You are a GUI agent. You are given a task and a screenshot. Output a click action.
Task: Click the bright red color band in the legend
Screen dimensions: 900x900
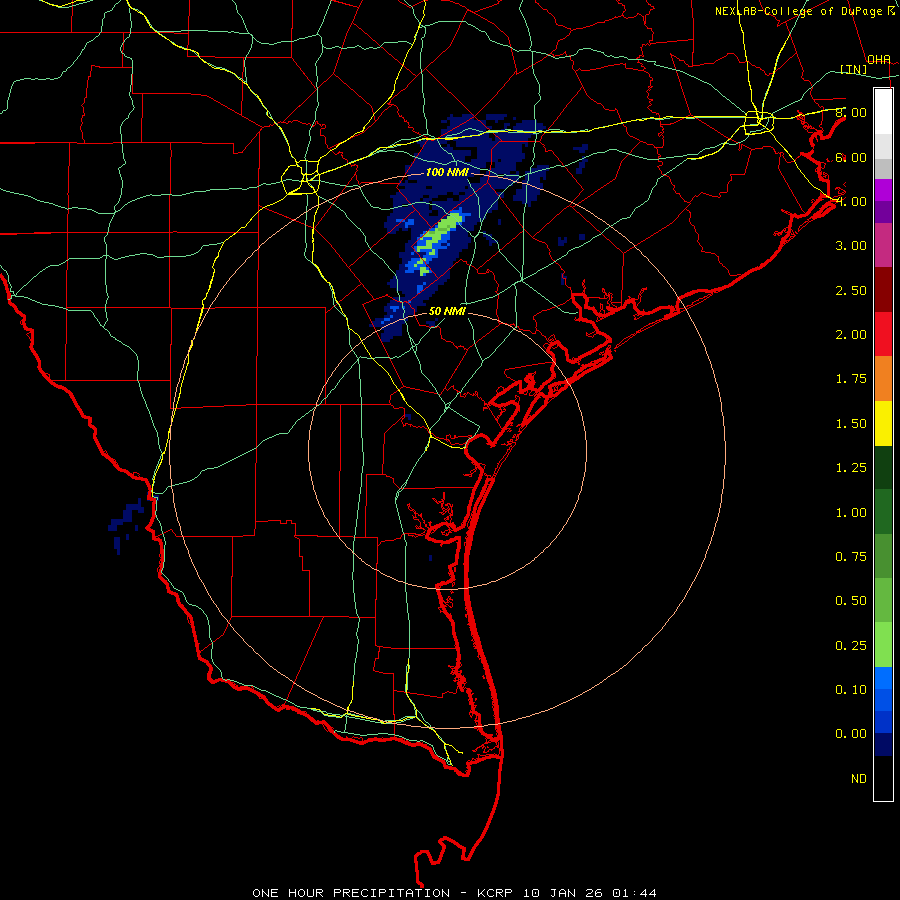pyautogui.click(x=883, y=334)
